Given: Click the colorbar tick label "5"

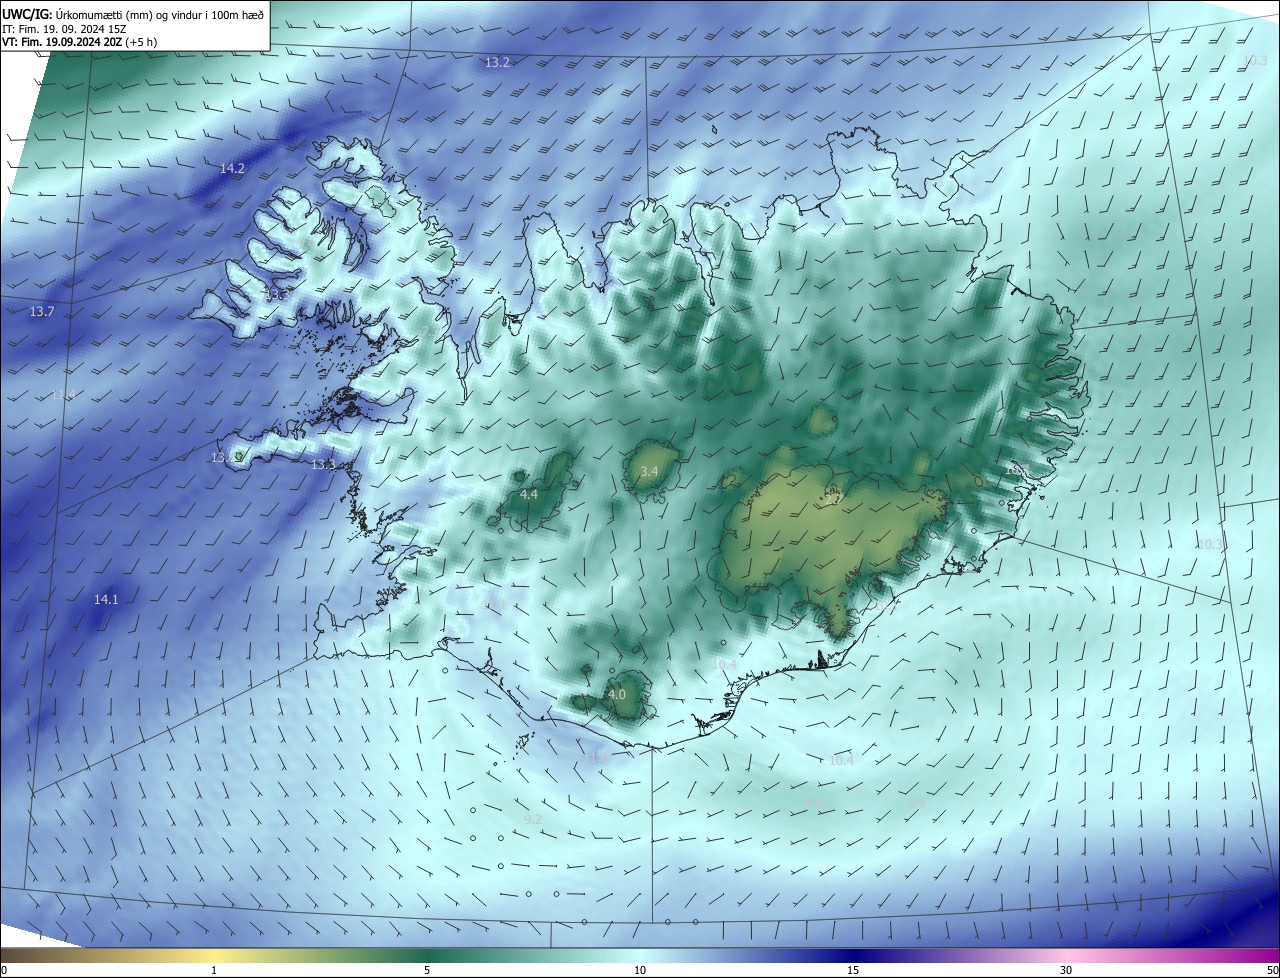Looking at the screenshot, I should 427,970.
